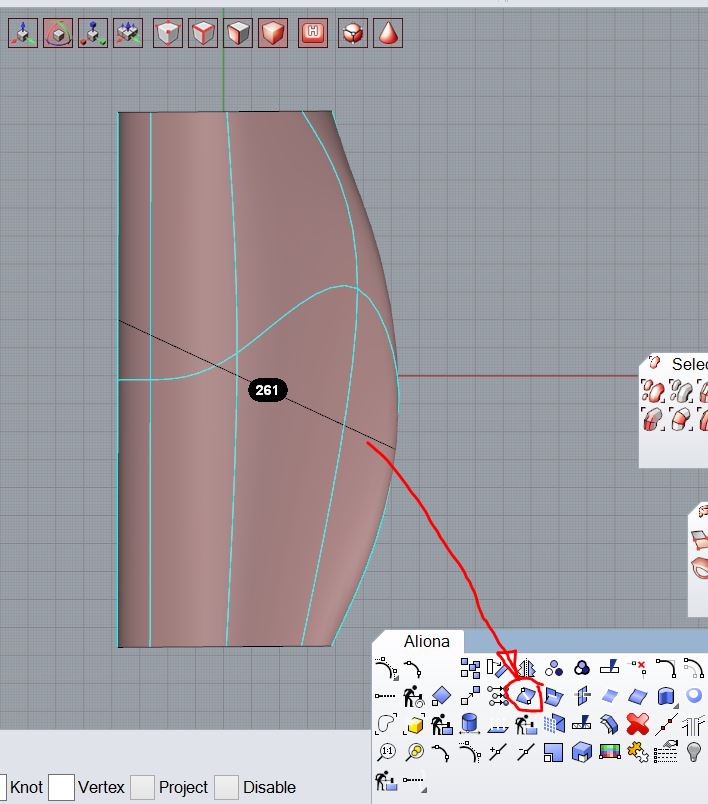Toggle the Vertex osnap checkbox

[62, 787]
